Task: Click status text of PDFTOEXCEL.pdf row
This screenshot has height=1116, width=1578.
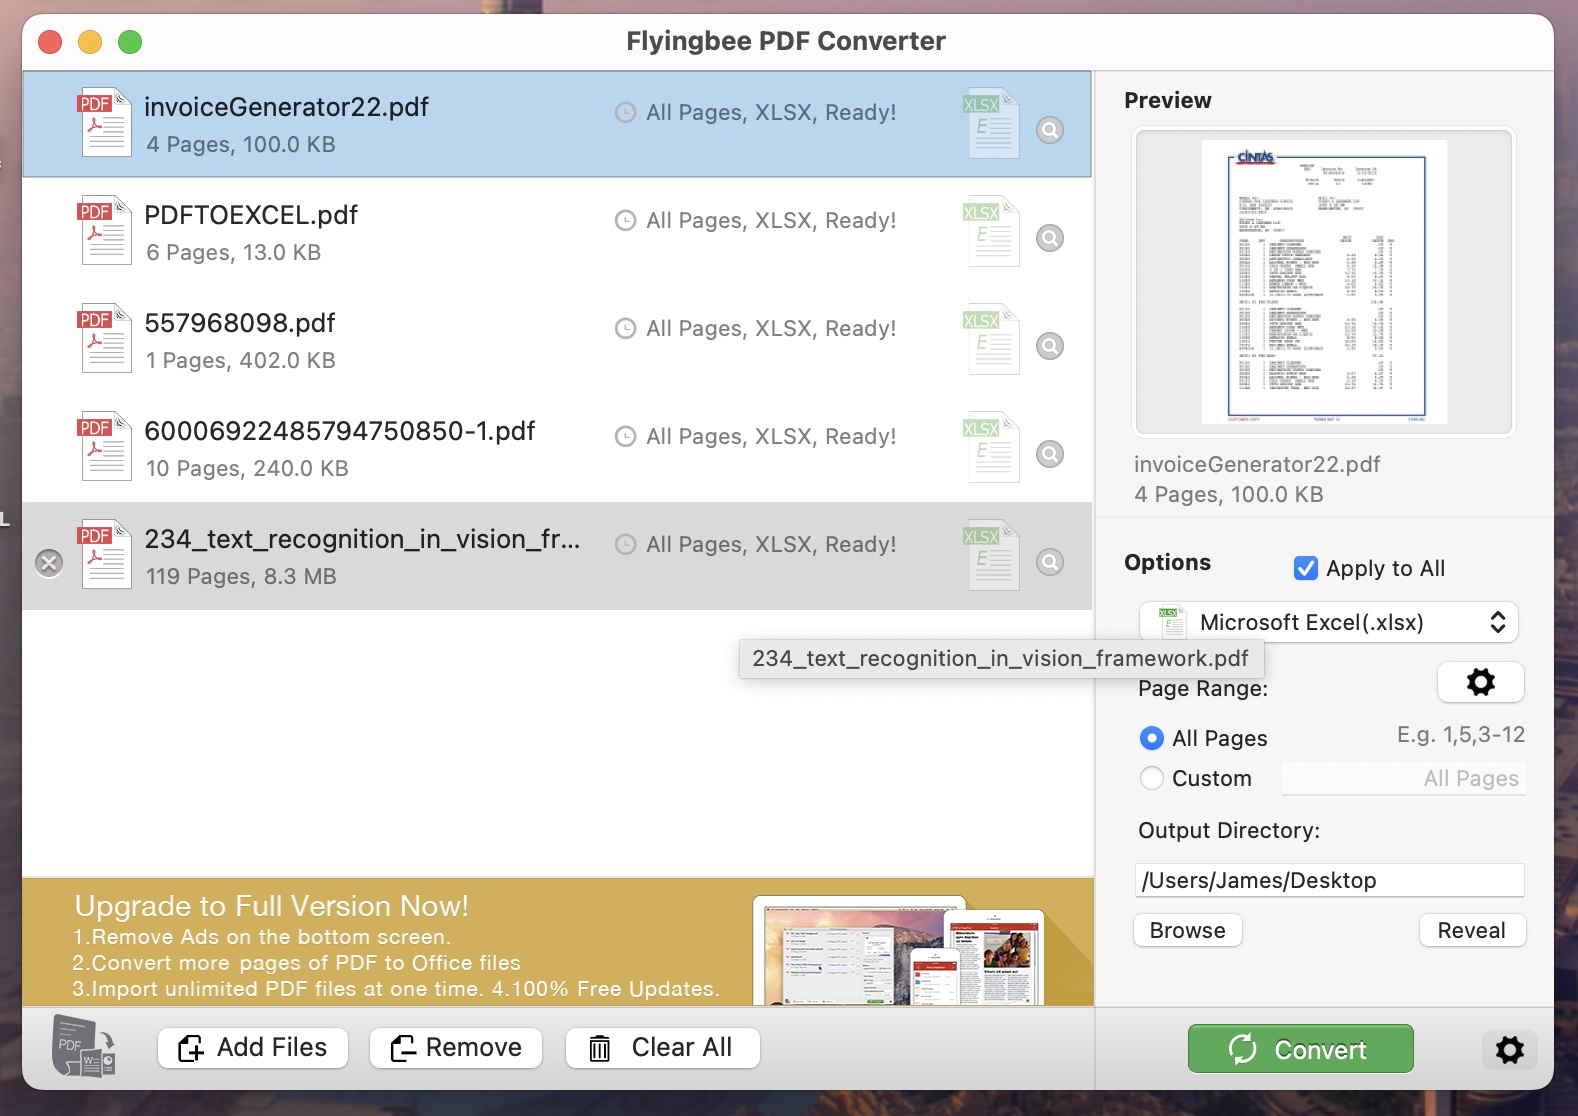Action: point(771,221)
